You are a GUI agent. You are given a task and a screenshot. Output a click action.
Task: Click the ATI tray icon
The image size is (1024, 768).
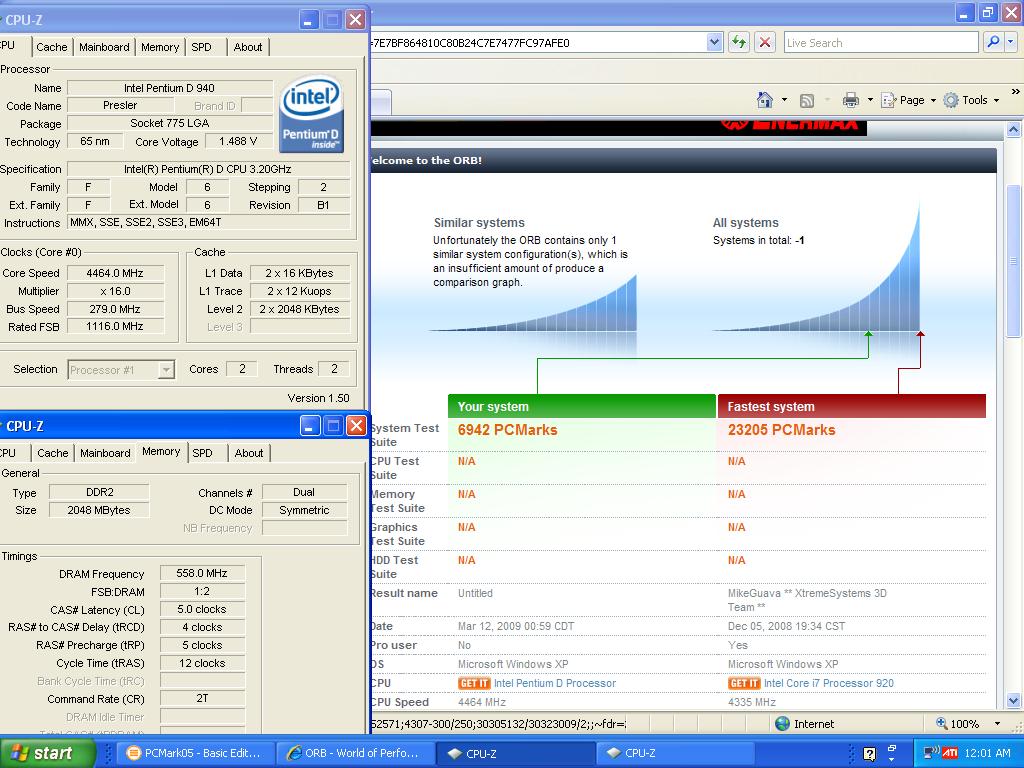point(950,753)
